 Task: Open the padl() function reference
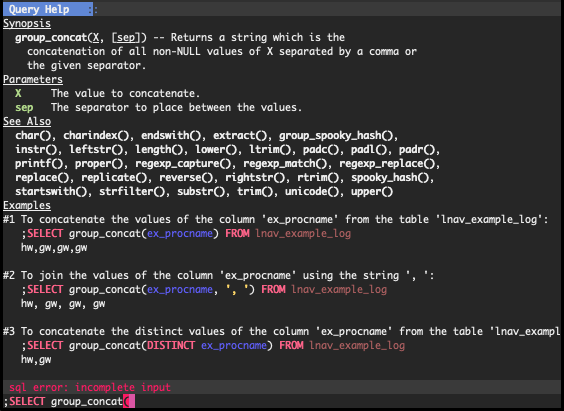click(369, 150)
